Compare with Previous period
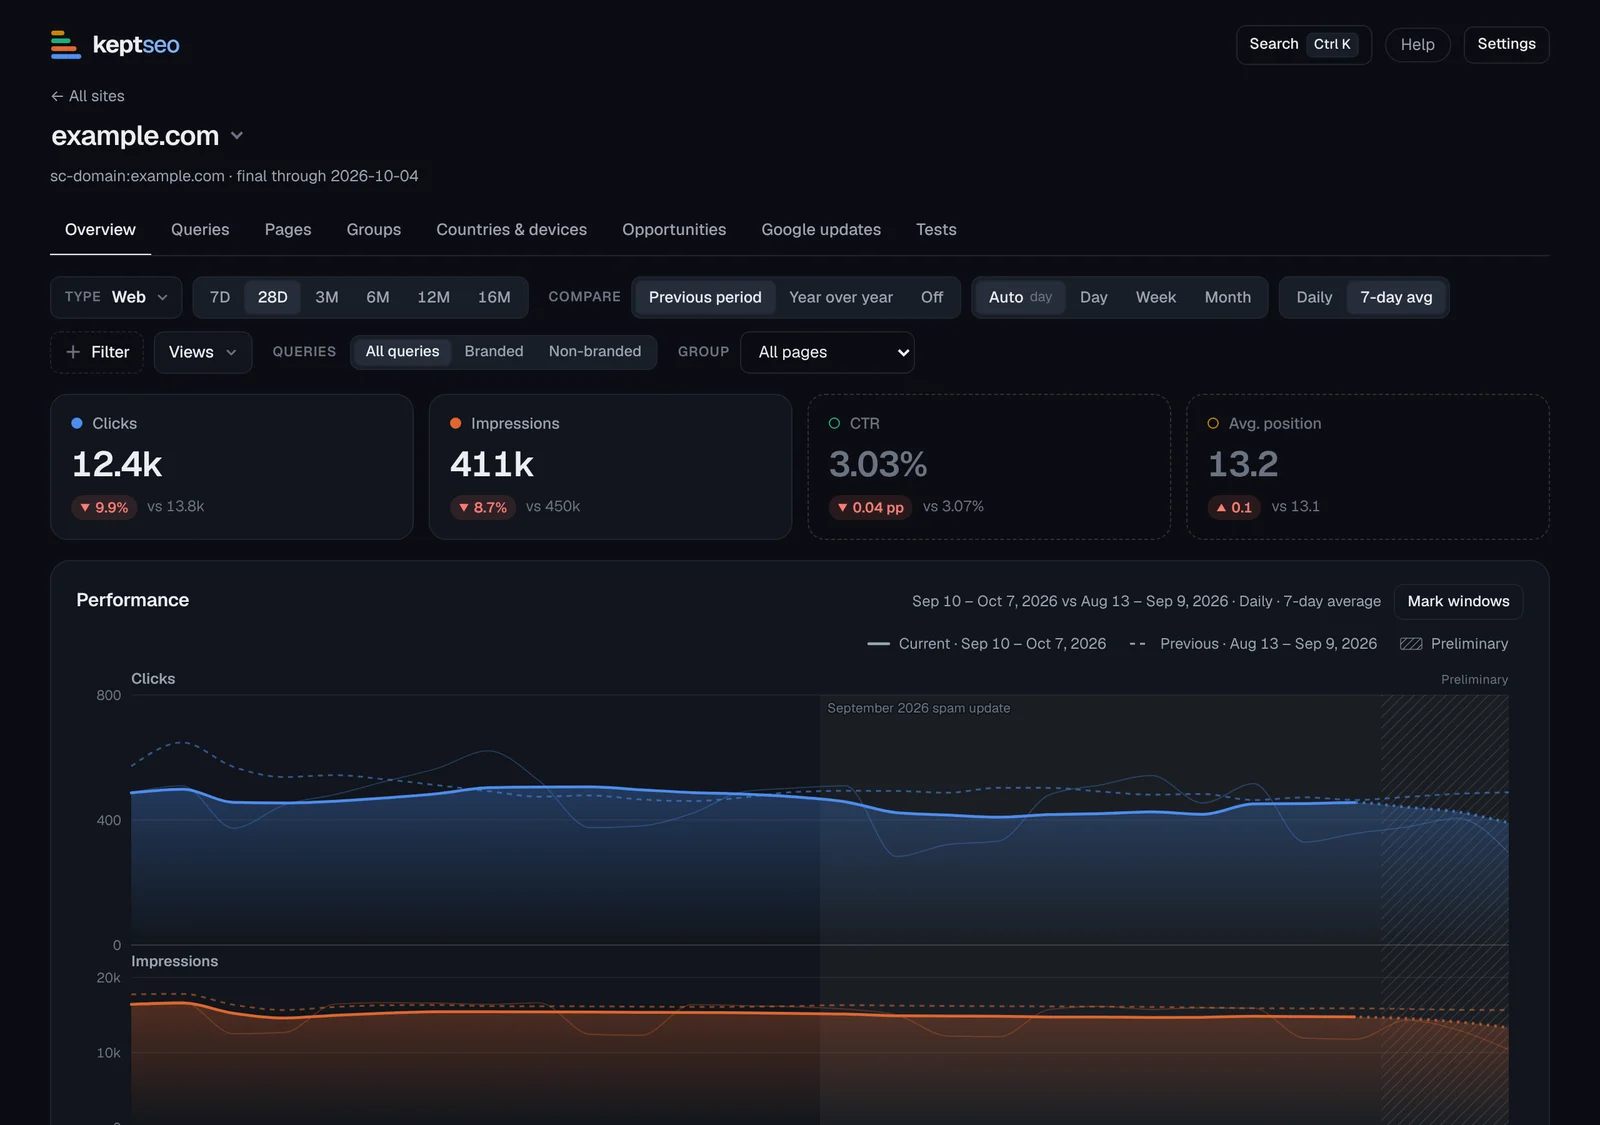This screenshot has width=1600, height=1125. 705,297
